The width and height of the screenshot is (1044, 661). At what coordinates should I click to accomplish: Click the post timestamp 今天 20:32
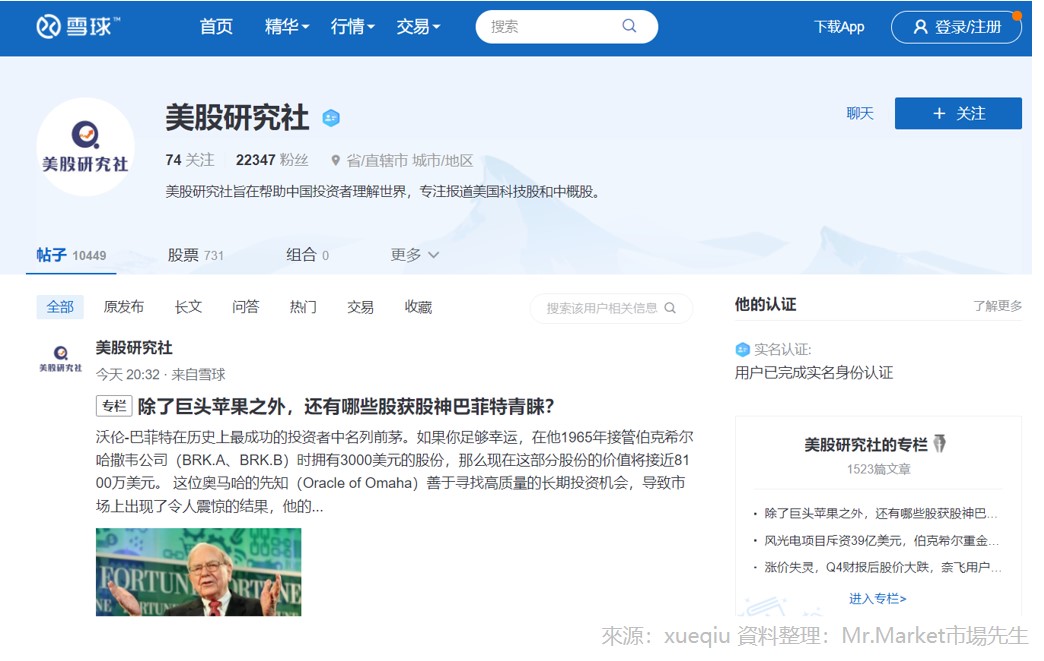[128, 375]
